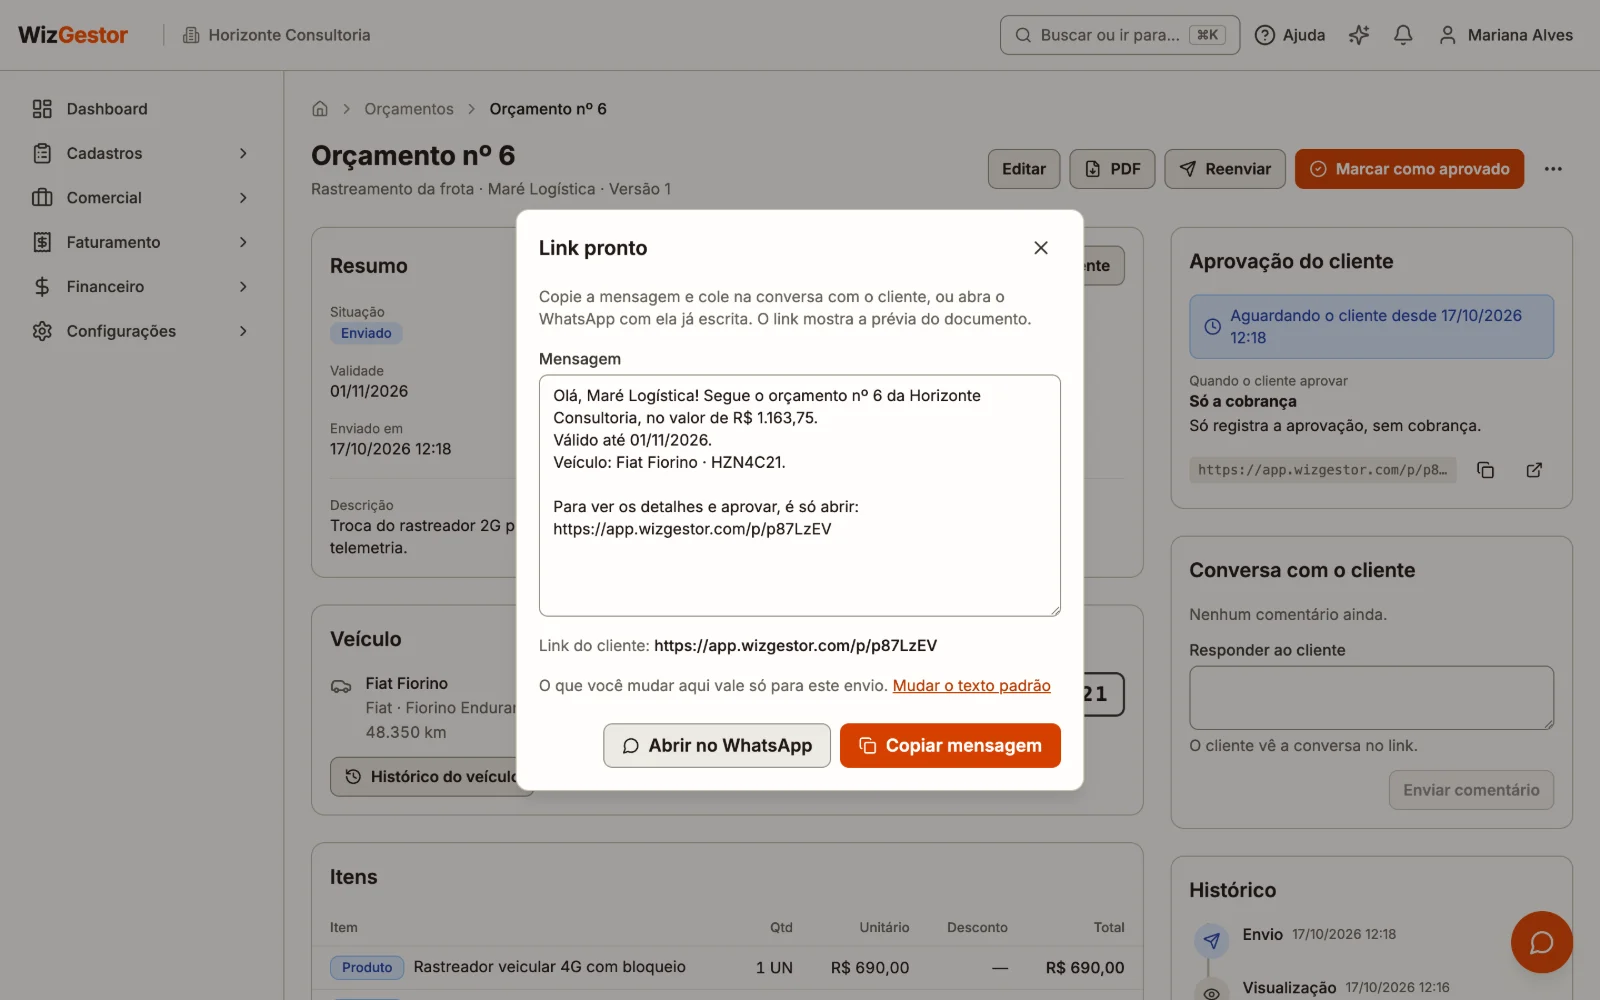Click Mudar o texto padrão link
The width and height of the screenshot is (1600, 1000).
click(971, 686)
